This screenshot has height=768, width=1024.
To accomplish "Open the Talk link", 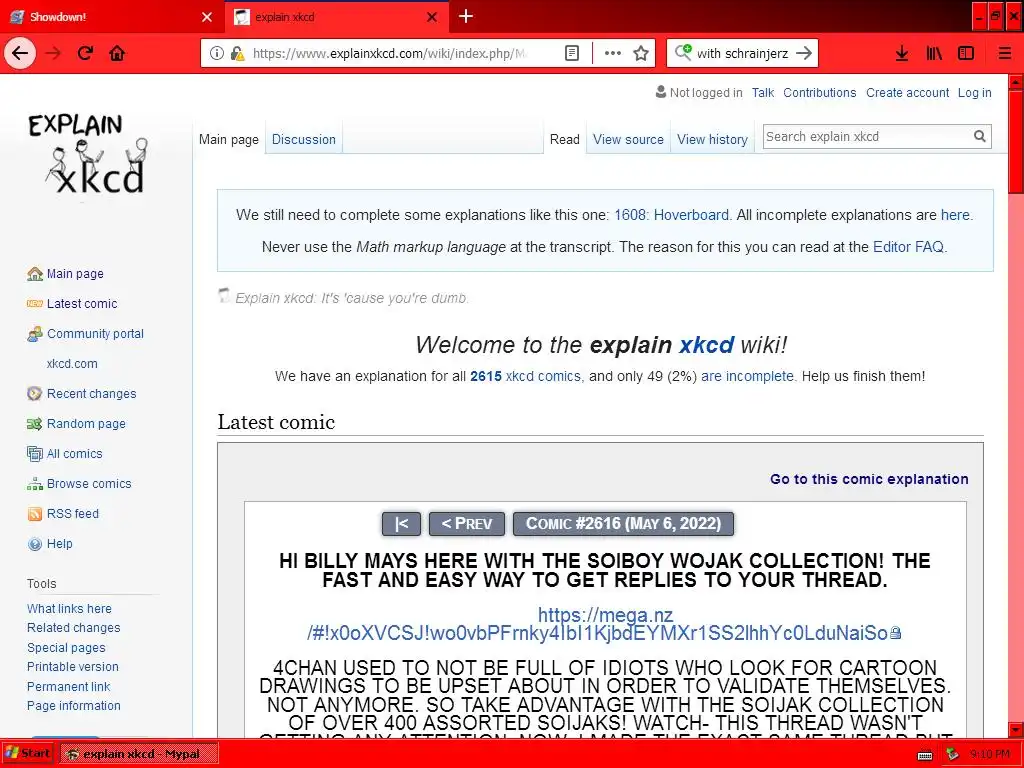I will [763, 93].
